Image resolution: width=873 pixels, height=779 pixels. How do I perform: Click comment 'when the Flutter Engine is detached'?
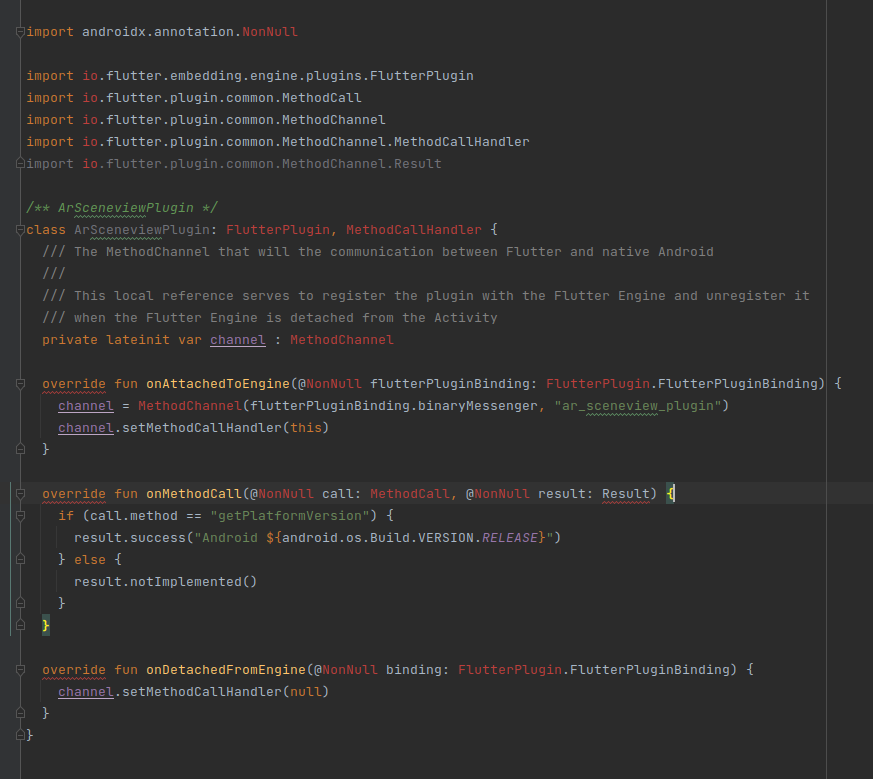pyautogui.click(x=270, y=318)
